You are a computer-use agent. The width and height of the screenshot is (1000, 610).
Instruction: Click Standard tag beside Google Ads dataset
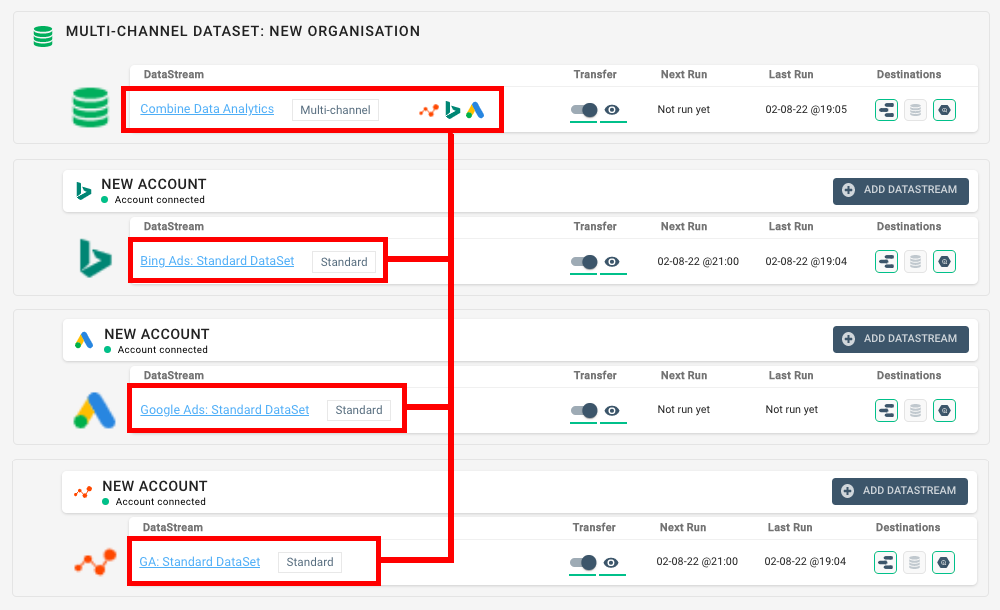tap(359, 410)
